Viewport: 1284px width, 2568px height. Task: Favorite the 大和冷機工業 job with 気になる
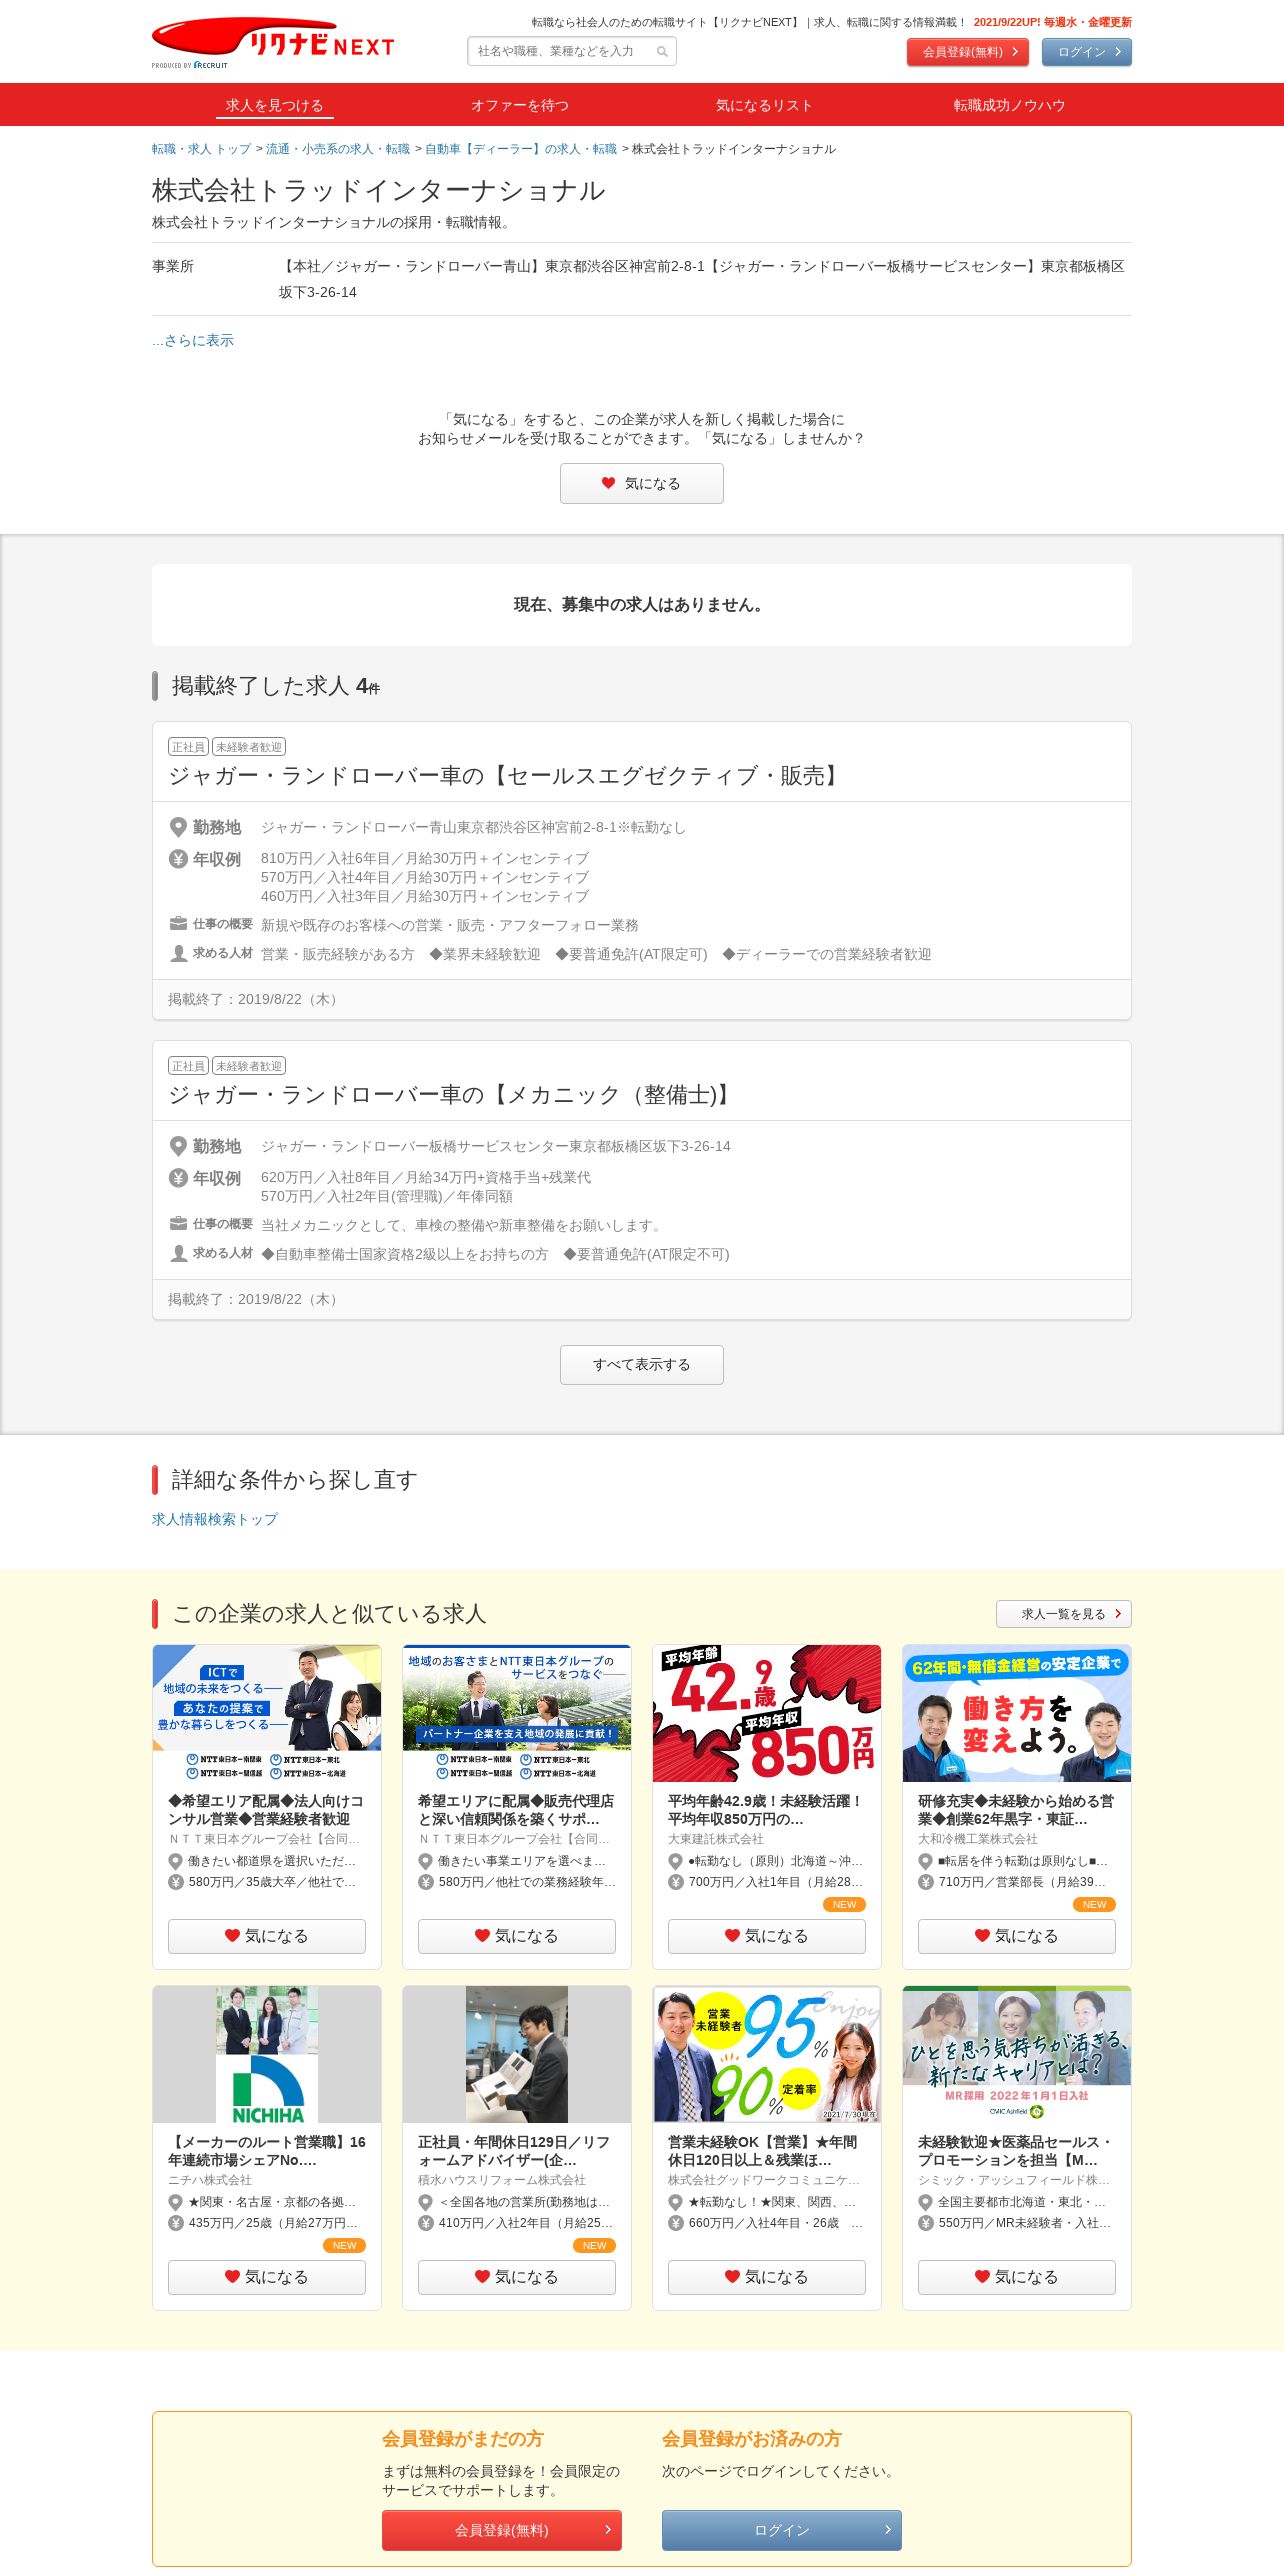point(1017,1936)
